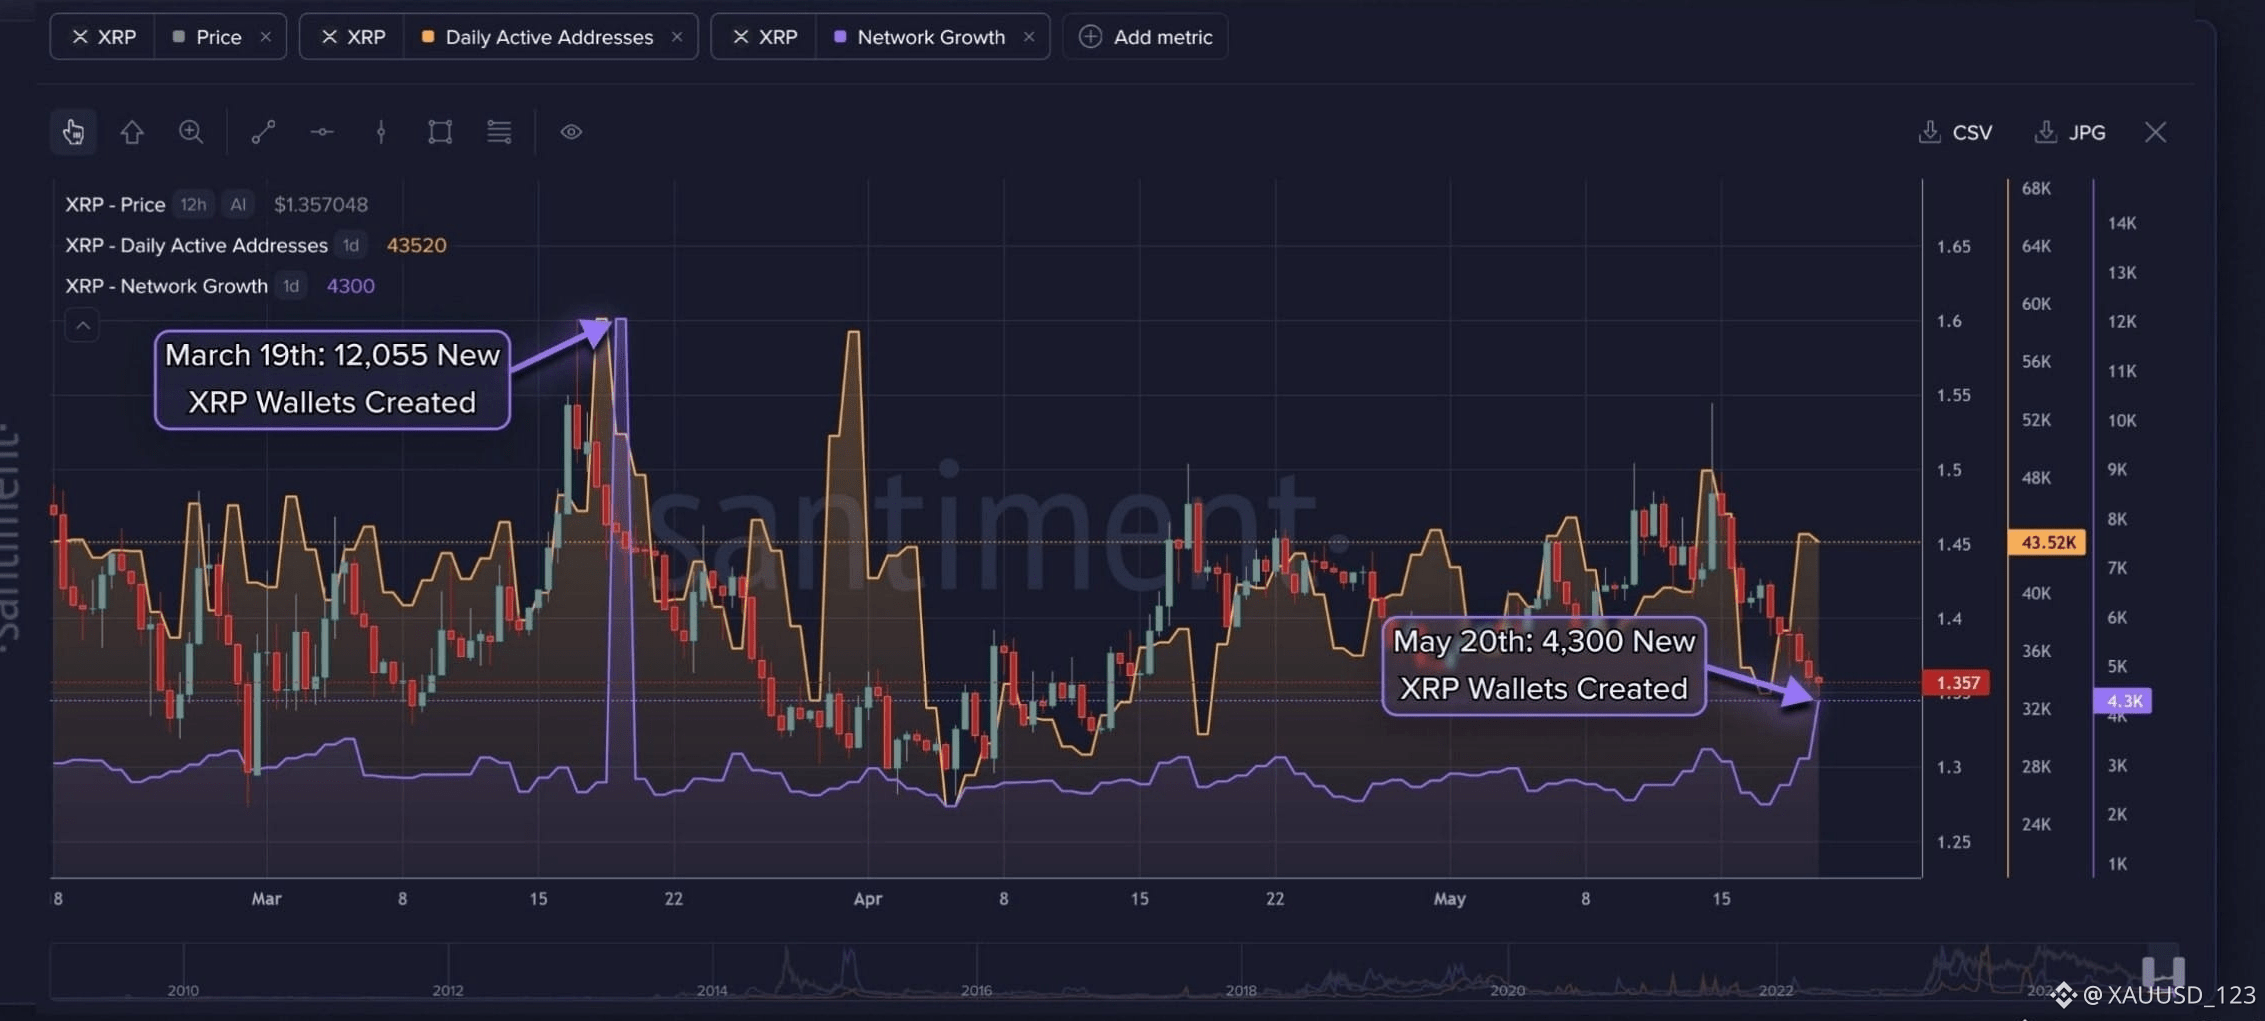Click the purple 4.3K axis tag

2123,701
